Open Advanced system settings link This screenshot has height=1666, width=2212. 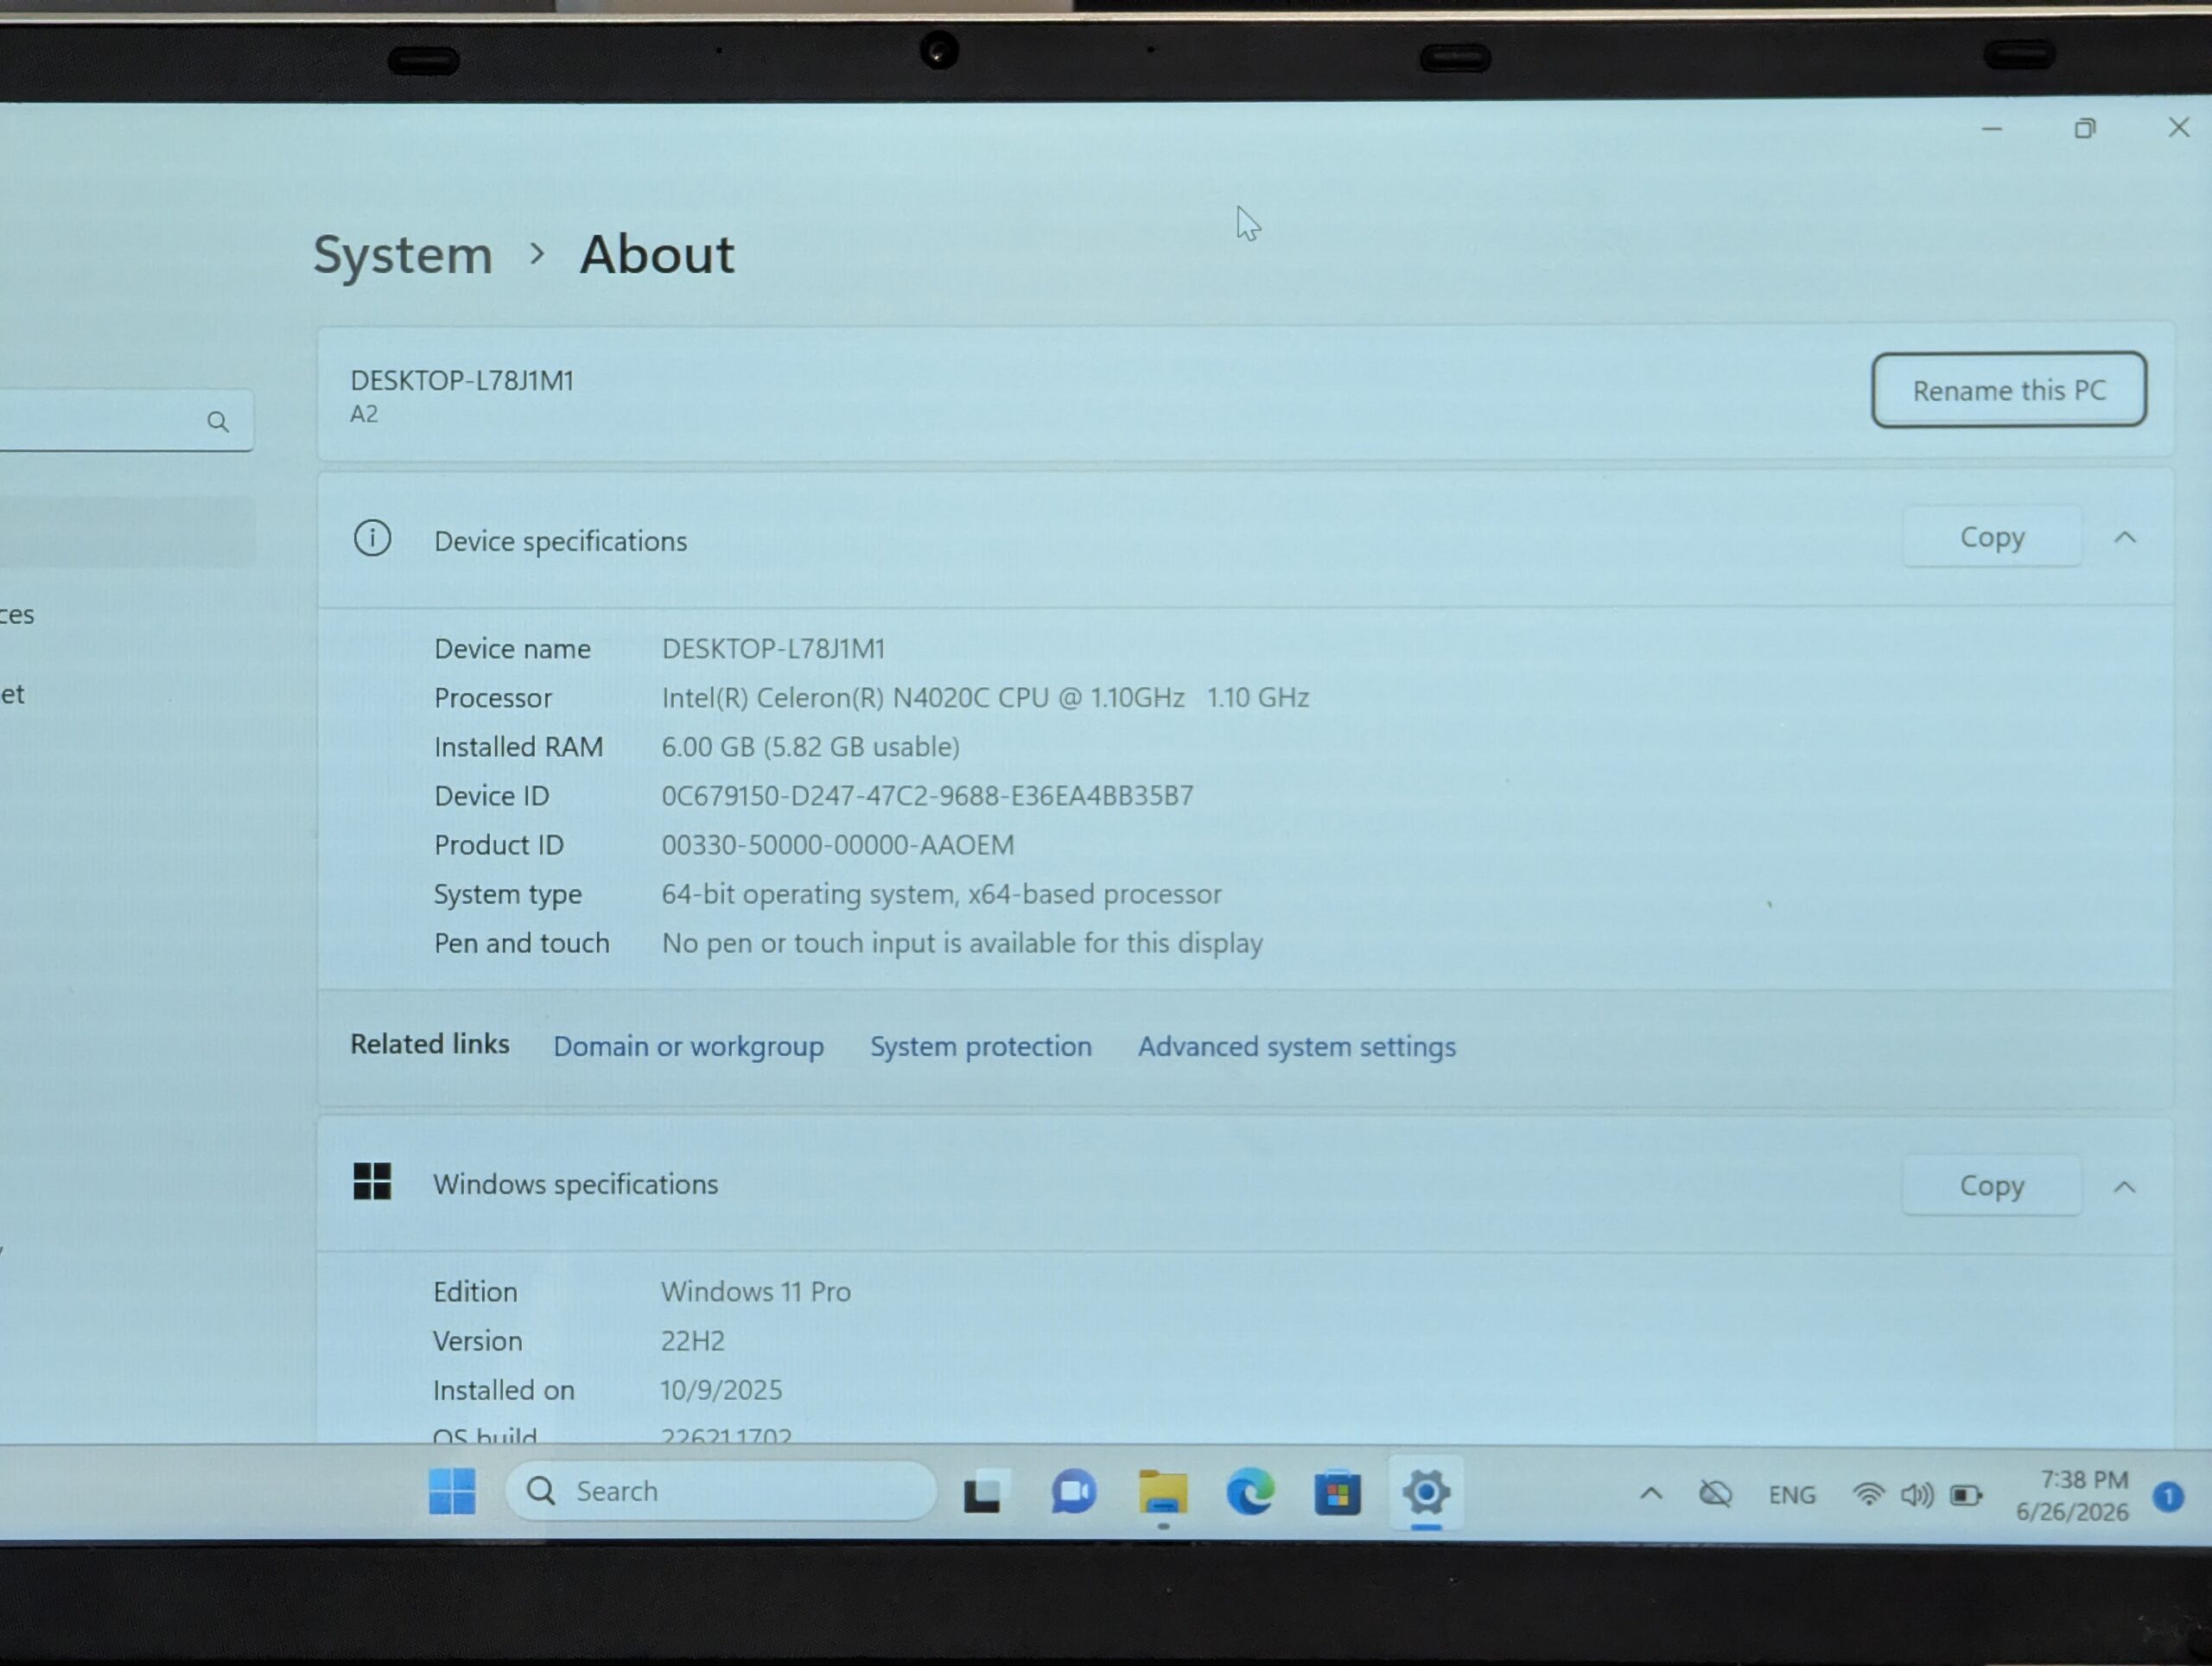click(1297, 1046)
